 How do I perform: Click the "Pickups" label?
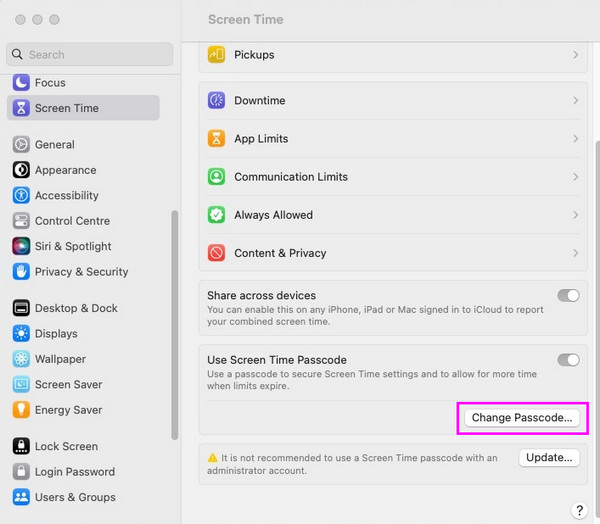(x=254, y=55)
